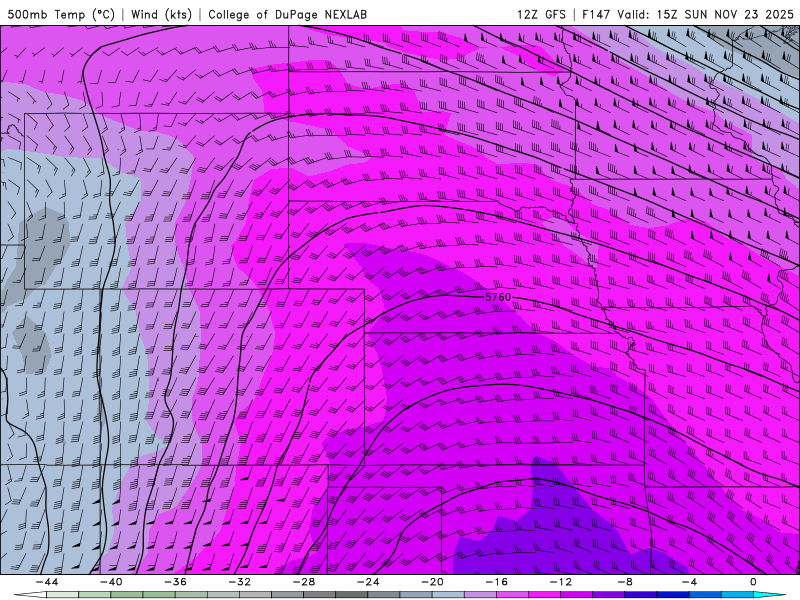The width and height of the screenshot is (800, 600).
Task: Click the '-40' color scale label
Action: (111, 582)
